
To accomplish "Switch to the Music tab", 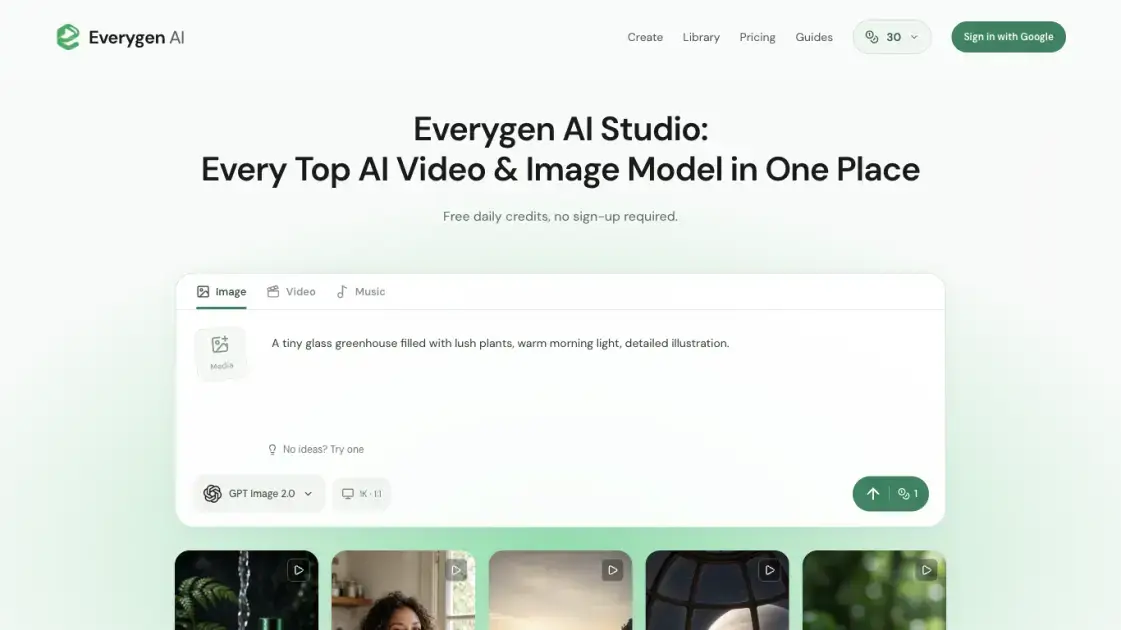I will (x=361, y=292).
